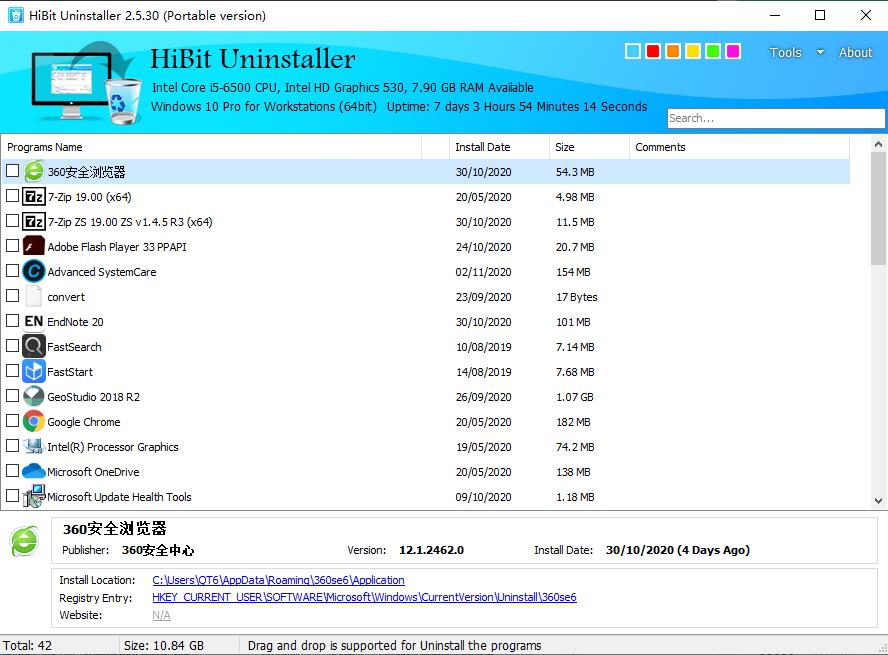The width and height of the screenshot is (888, 655).
Task: Click the Microsoft Update Health Tools icon
Action: [34, 496]
